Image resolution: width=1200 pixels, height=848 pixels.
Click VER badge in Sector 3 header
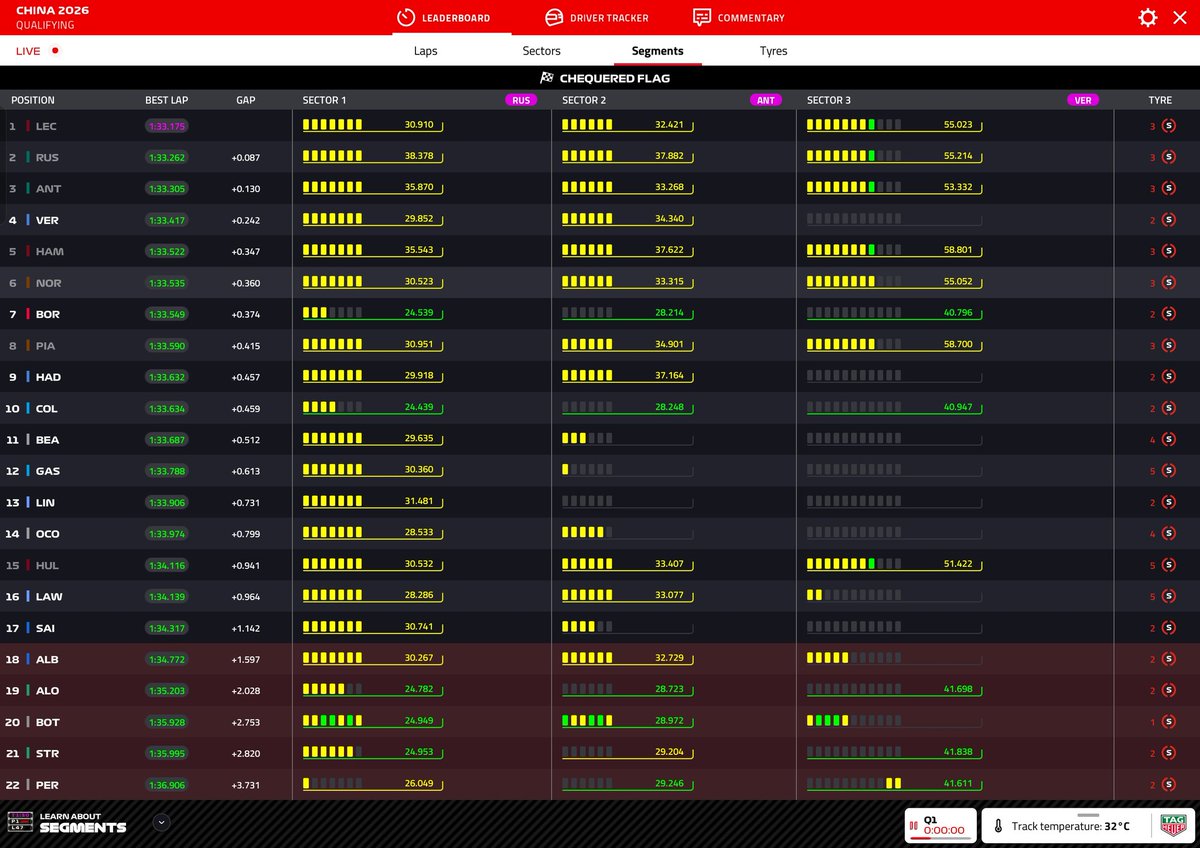pos(1083,100)
